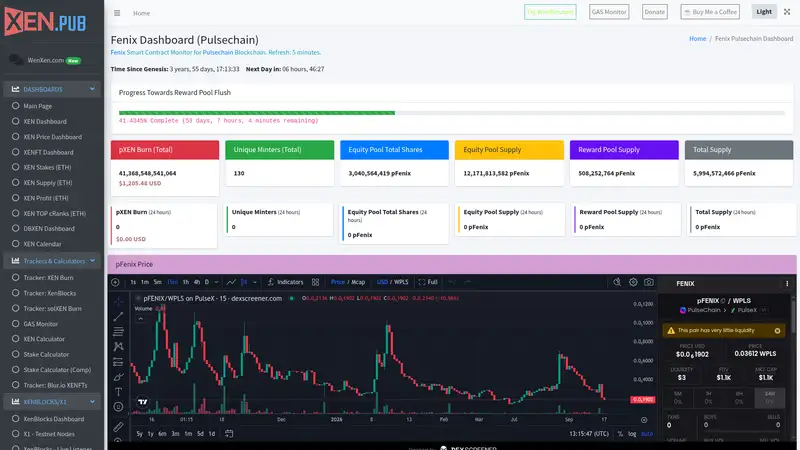This screenshot has height=450, width=800.
Task: Select the Fibonacci retracement tool
Action: pos(118,332)
